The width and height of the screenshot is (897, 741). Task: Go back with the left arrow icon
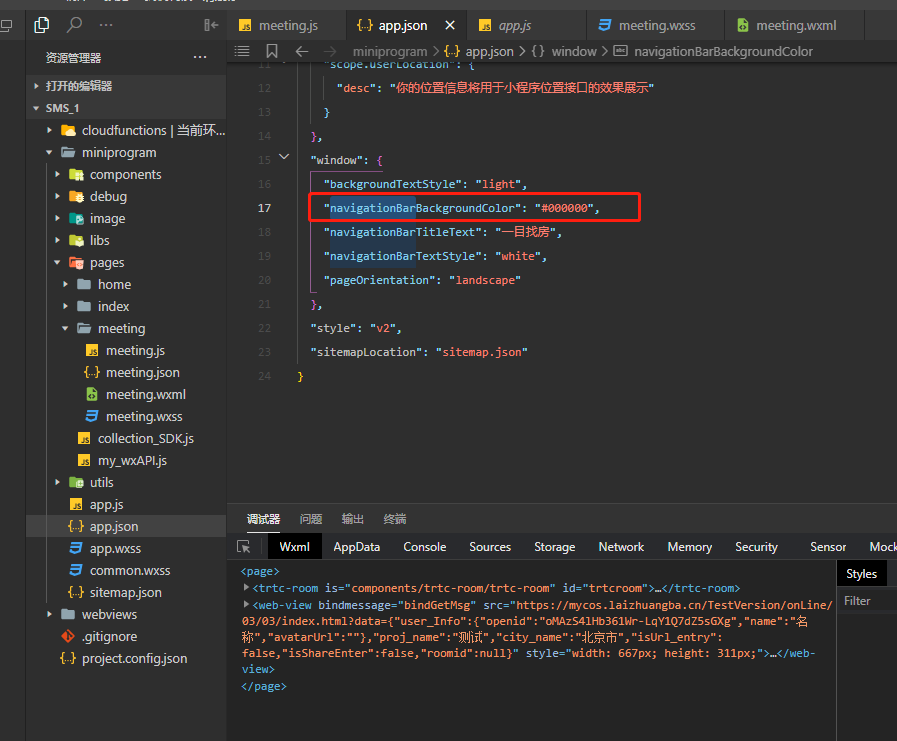click(301, 51)
